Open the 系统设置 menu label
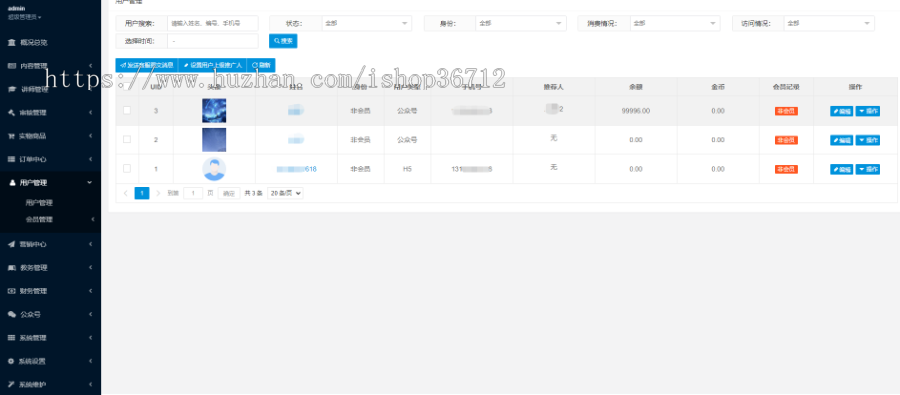 [x=32, y=361]
